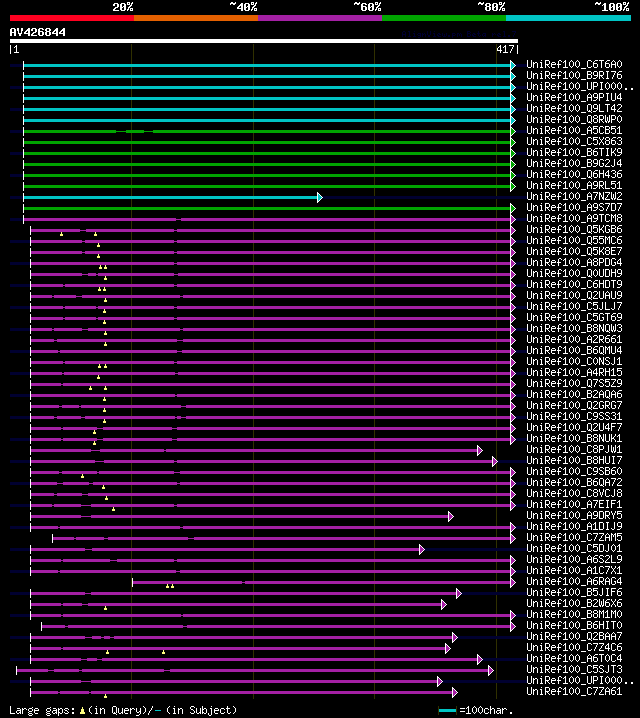Click the red 20% identity legend segment
This screenshot has width=640, height=718.
tap(72, 18)
